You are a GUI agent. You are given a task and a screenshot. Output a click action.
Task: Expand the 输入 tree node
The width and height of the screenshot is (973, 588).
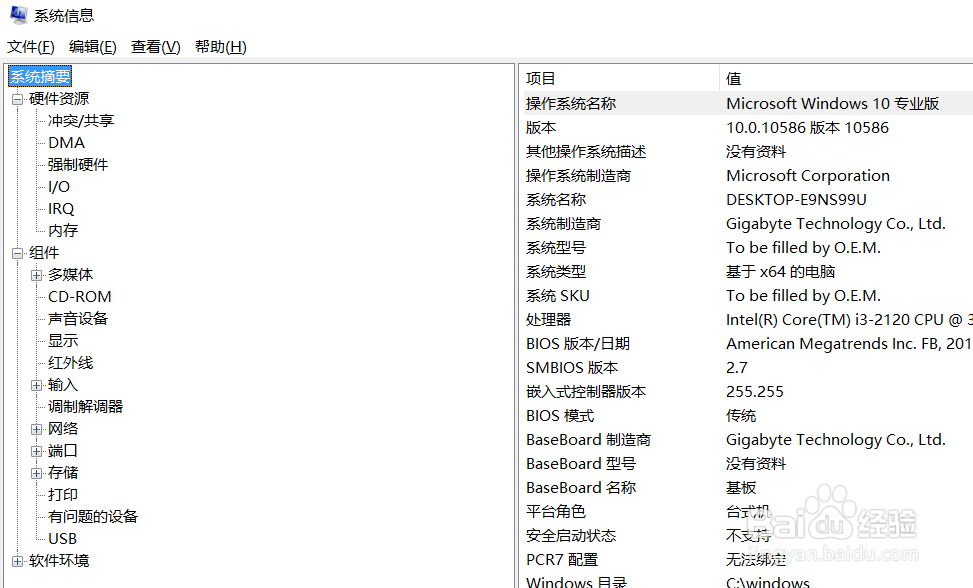[x=36, y=384]
